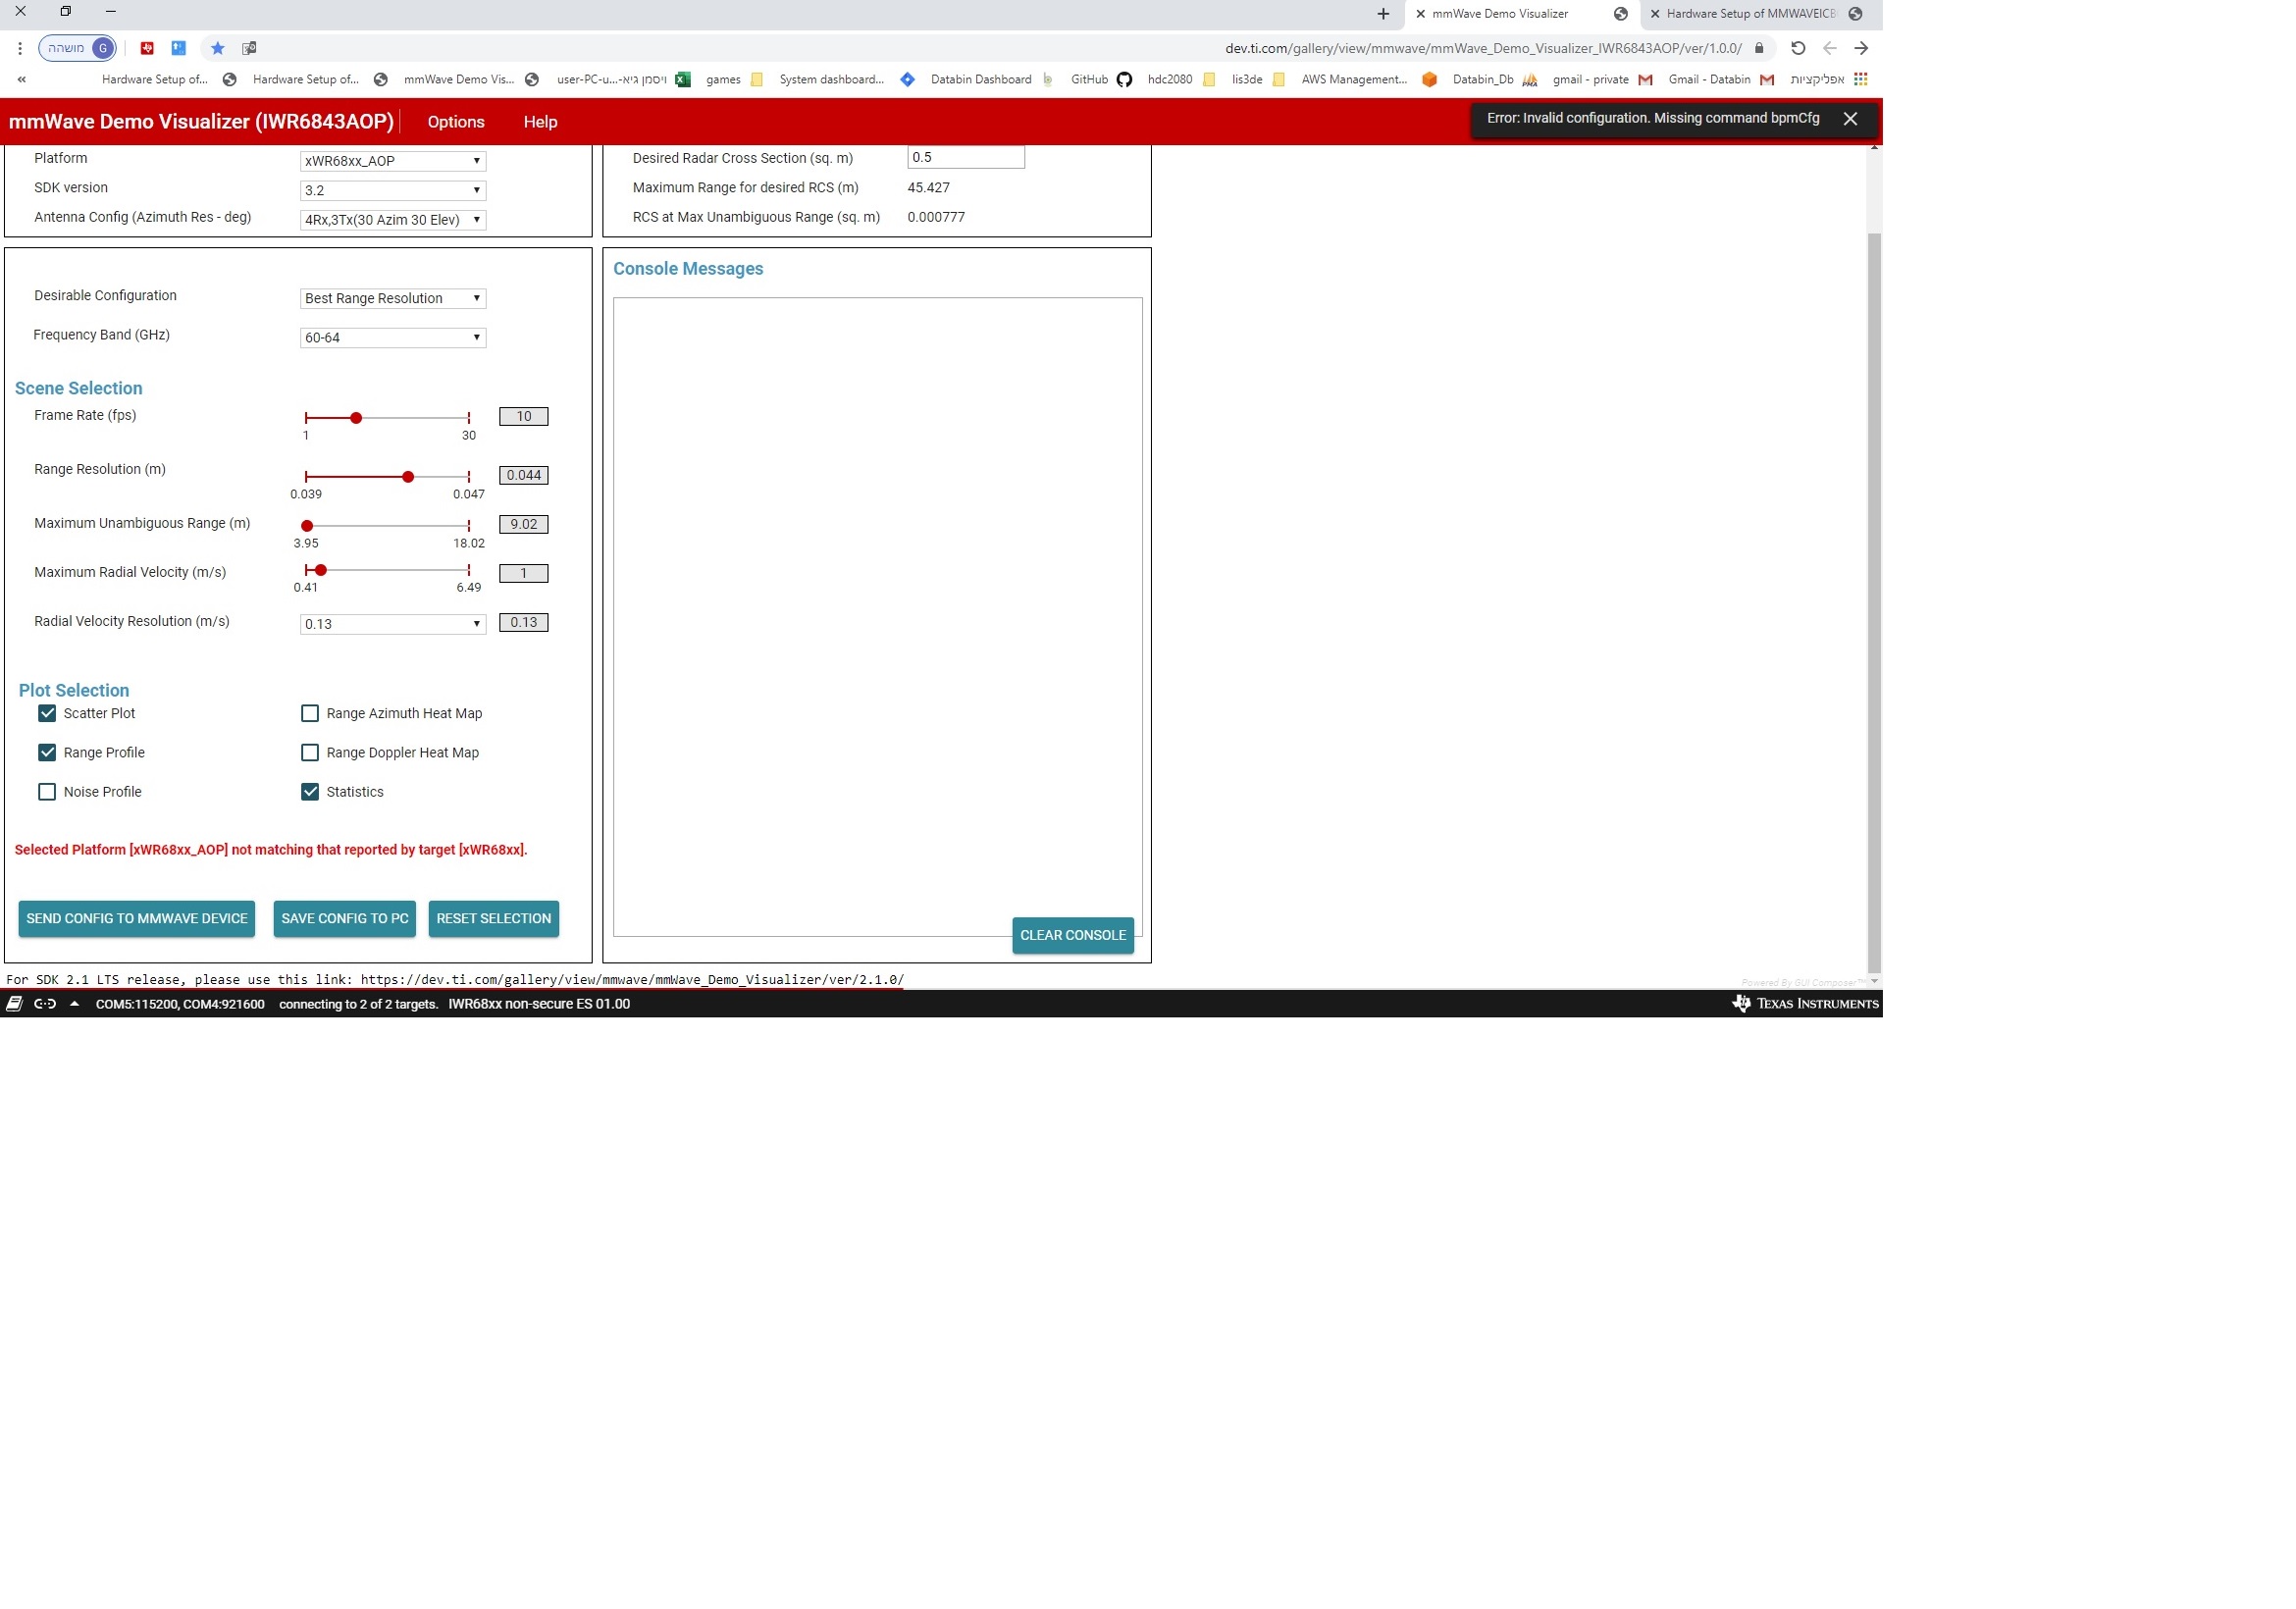The width and height of the screenshot is (2296, 1609).
Task: Open the Options menu
Action: click(x=456, y=122)
